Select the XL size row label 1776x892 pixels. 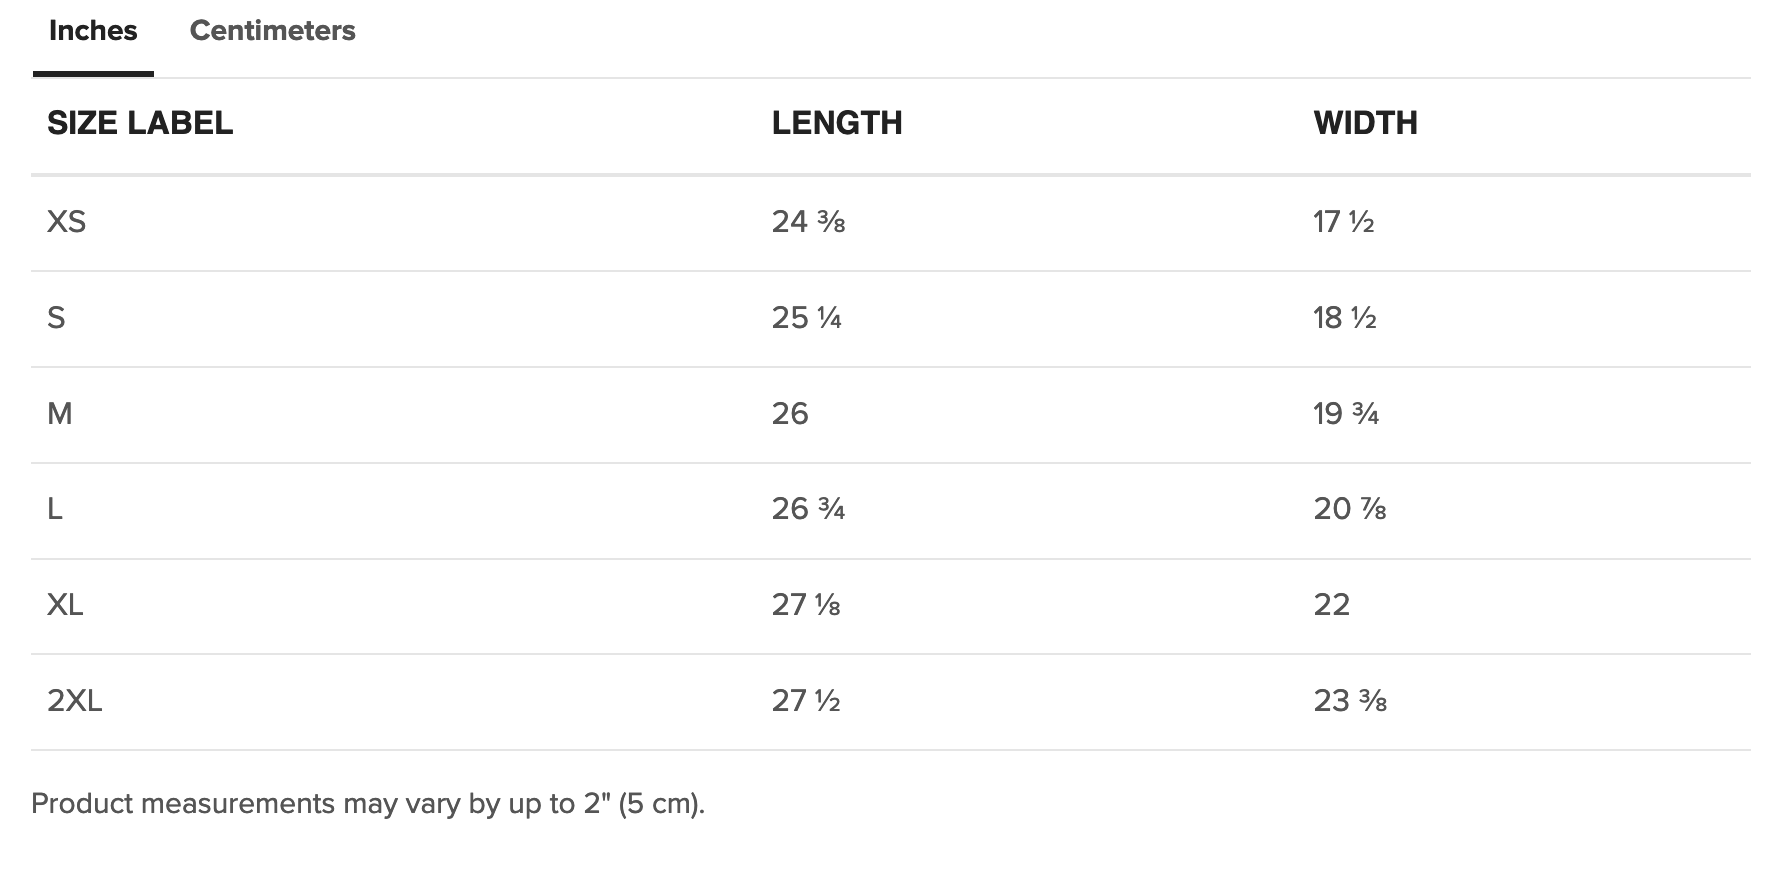[x=65, y=605]
